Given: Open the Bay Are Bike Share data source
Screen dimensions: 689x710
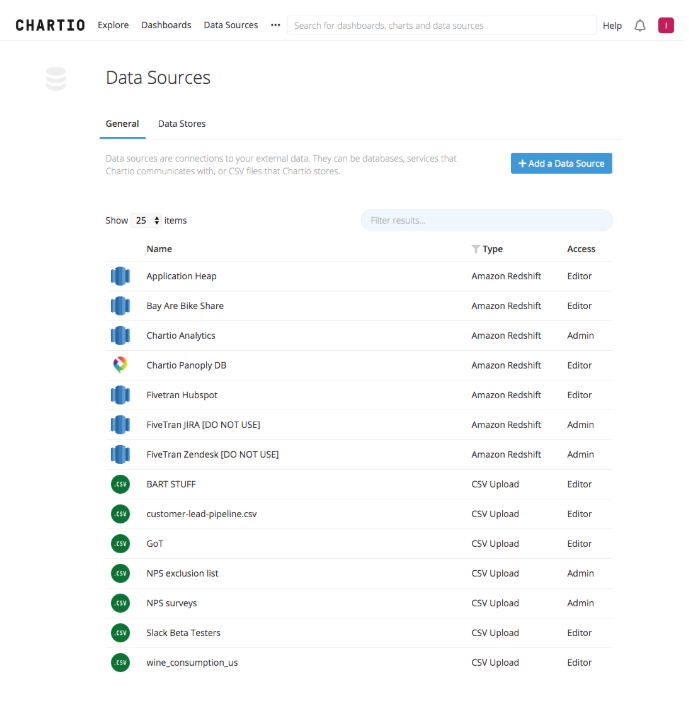Looking at the screenshot, I should click(185, 306).
